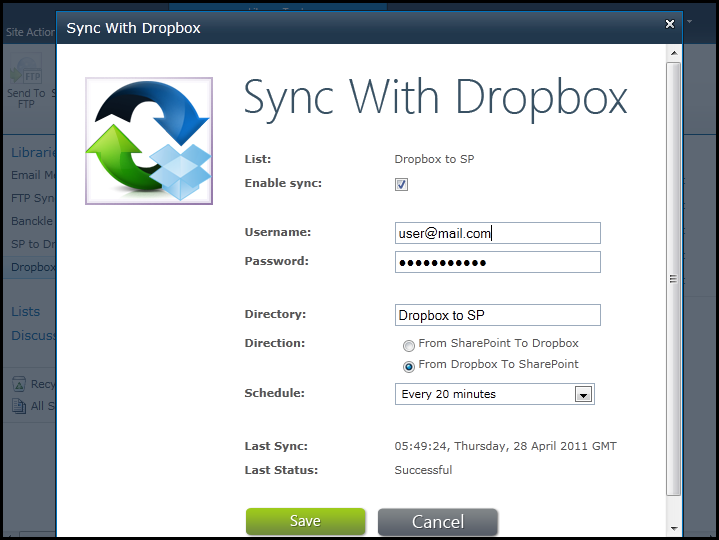
Task: Open Libraries heading in sidebar
Action: (33, 152)
